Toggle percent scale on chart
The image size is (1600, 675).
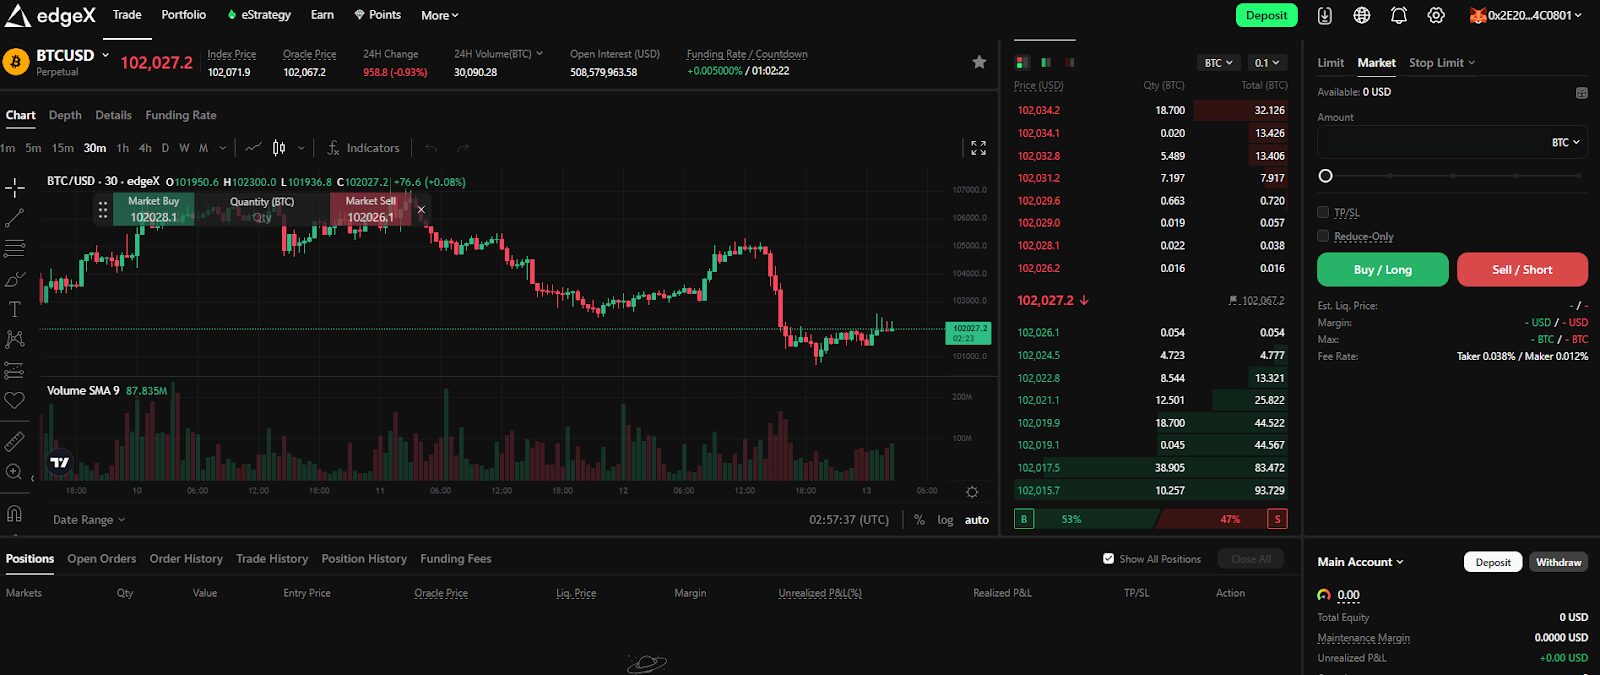[x=919, y=520]
